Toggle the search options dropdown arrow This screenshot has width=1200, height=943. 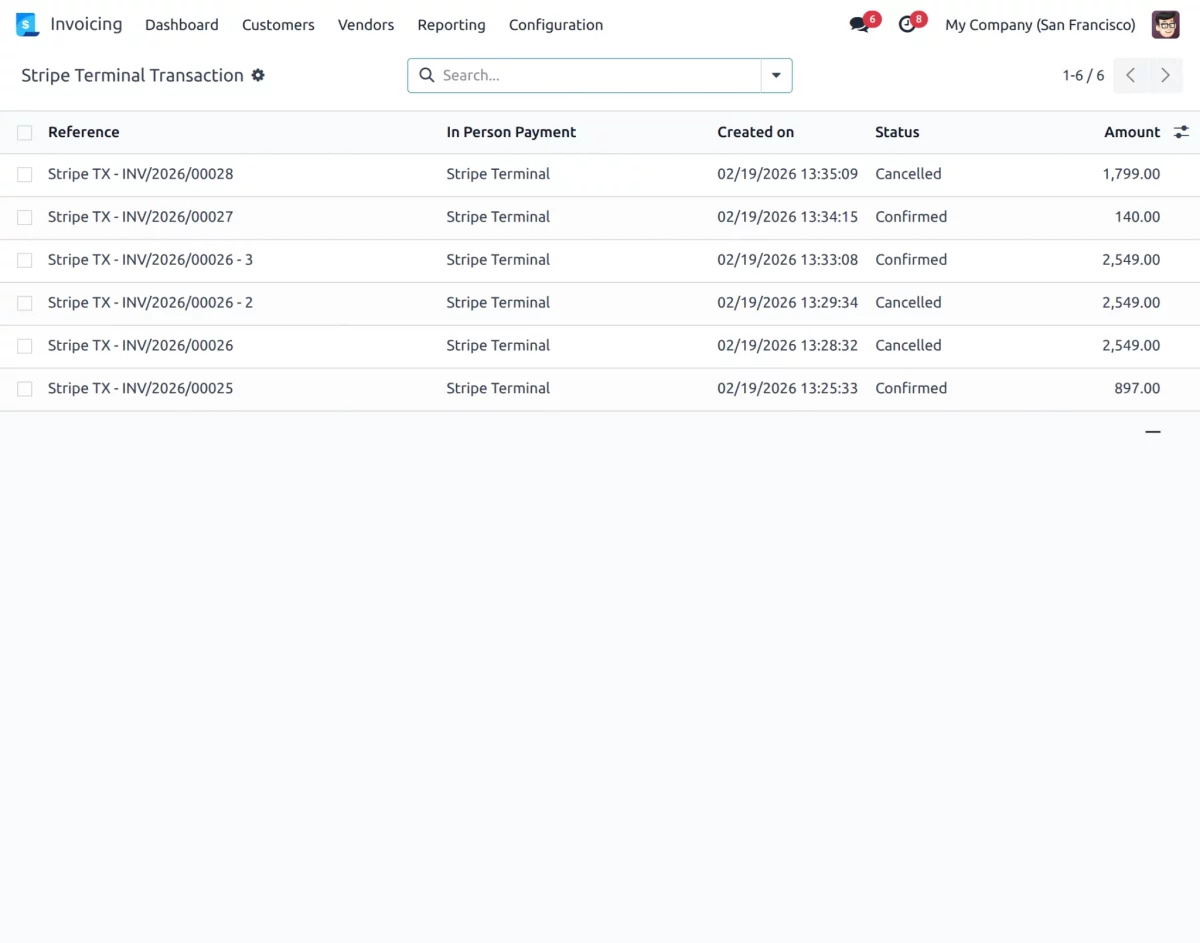coord(776,75)
